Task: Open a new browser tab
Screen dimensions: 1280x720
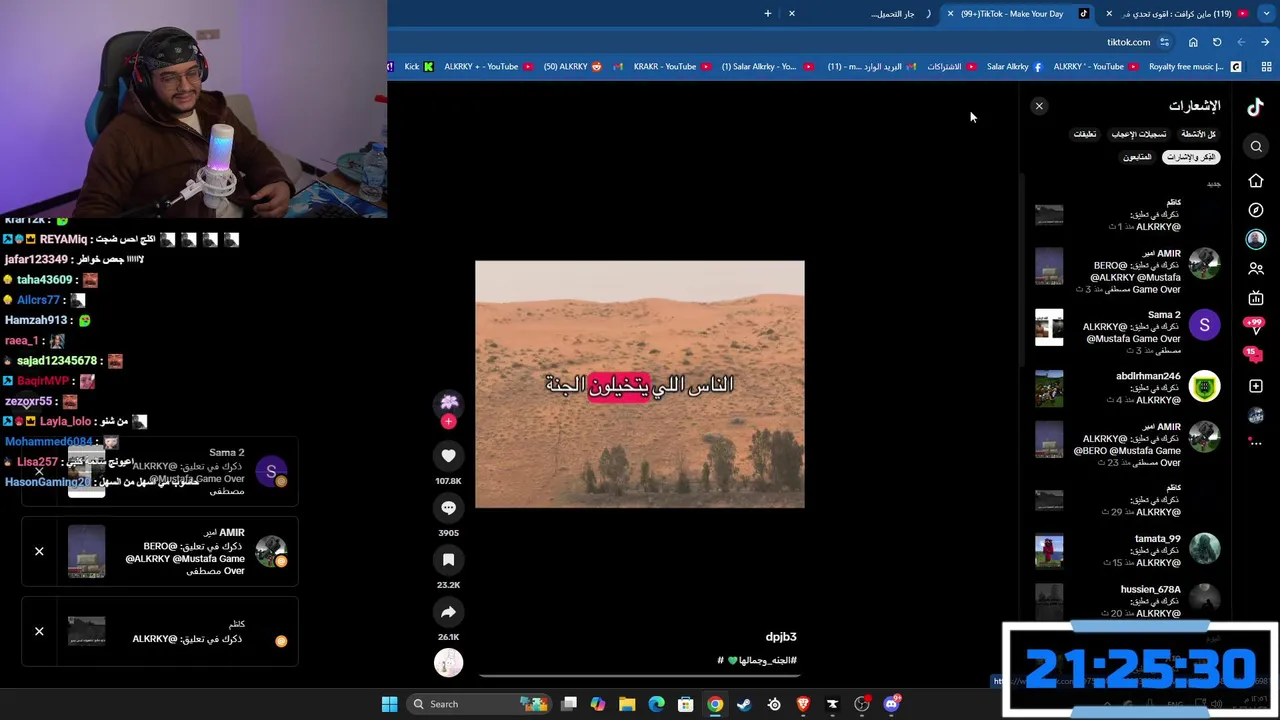Action: tap(768, 14)
